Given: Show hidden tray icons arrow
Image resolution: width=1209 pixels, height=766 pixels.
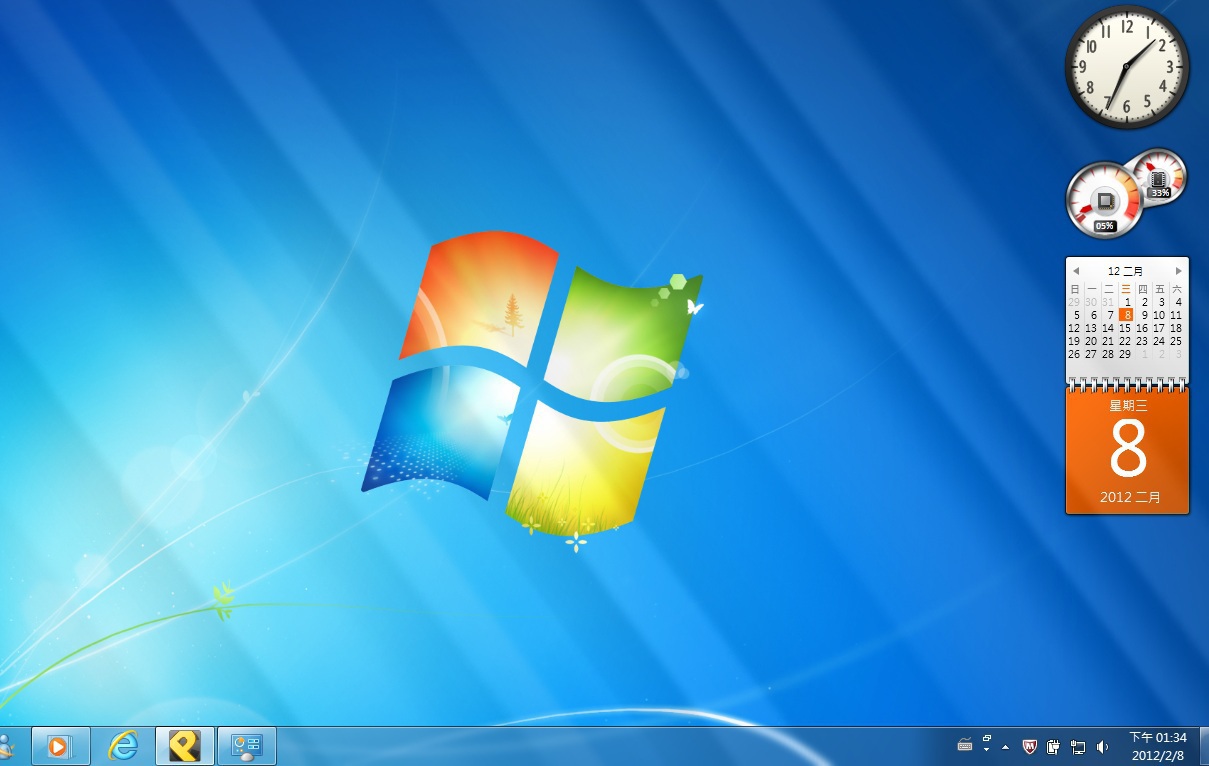Looking at the screenshot, I should pos(1005,746).
